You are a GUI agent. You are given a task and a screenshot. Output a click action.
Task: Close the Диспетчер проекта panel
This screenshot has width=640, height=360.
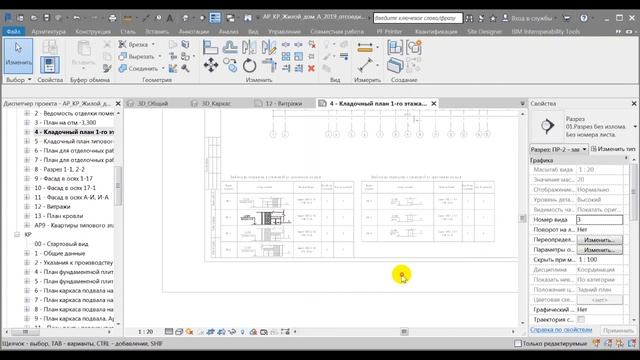(118, 104)
